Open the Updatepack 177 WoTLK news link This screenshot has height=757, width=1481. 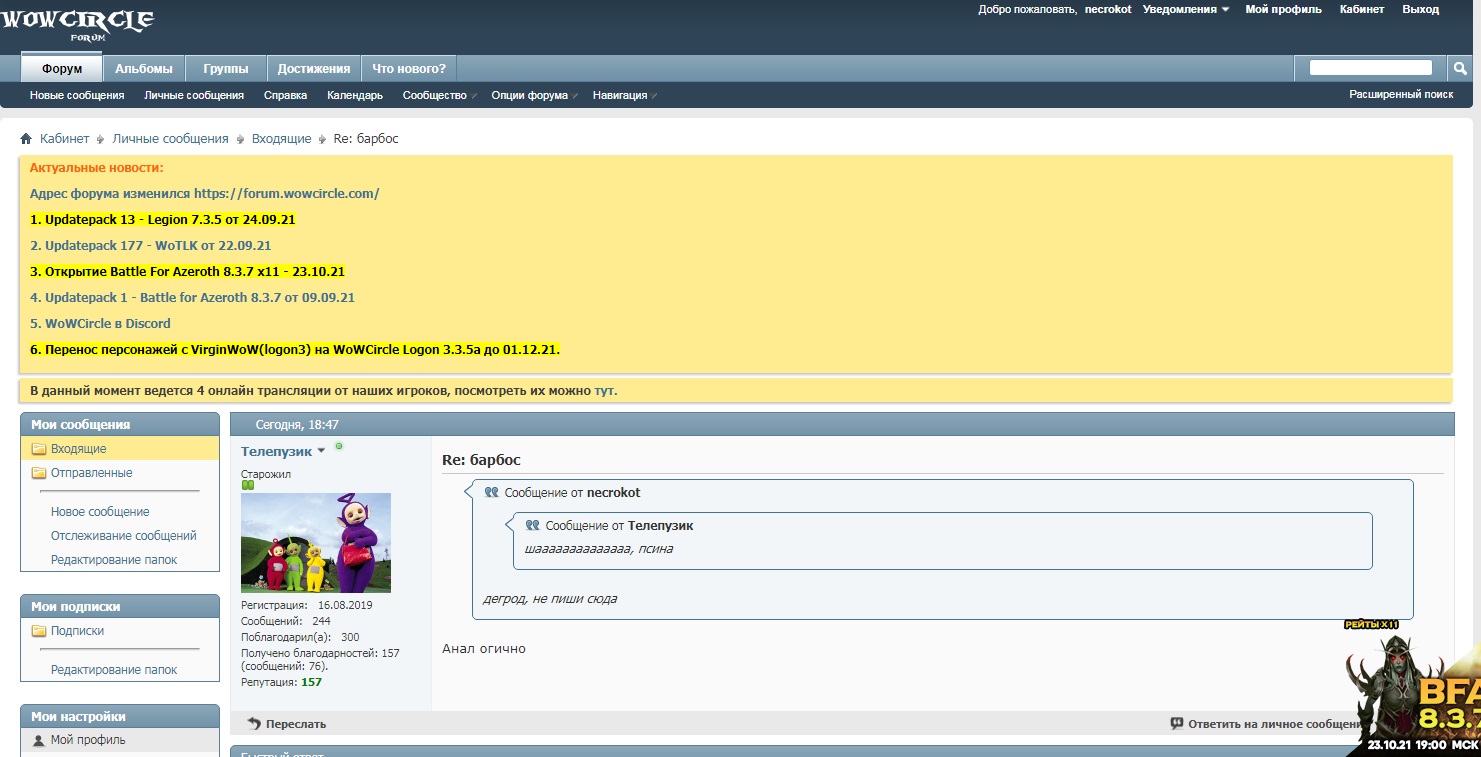150,245
